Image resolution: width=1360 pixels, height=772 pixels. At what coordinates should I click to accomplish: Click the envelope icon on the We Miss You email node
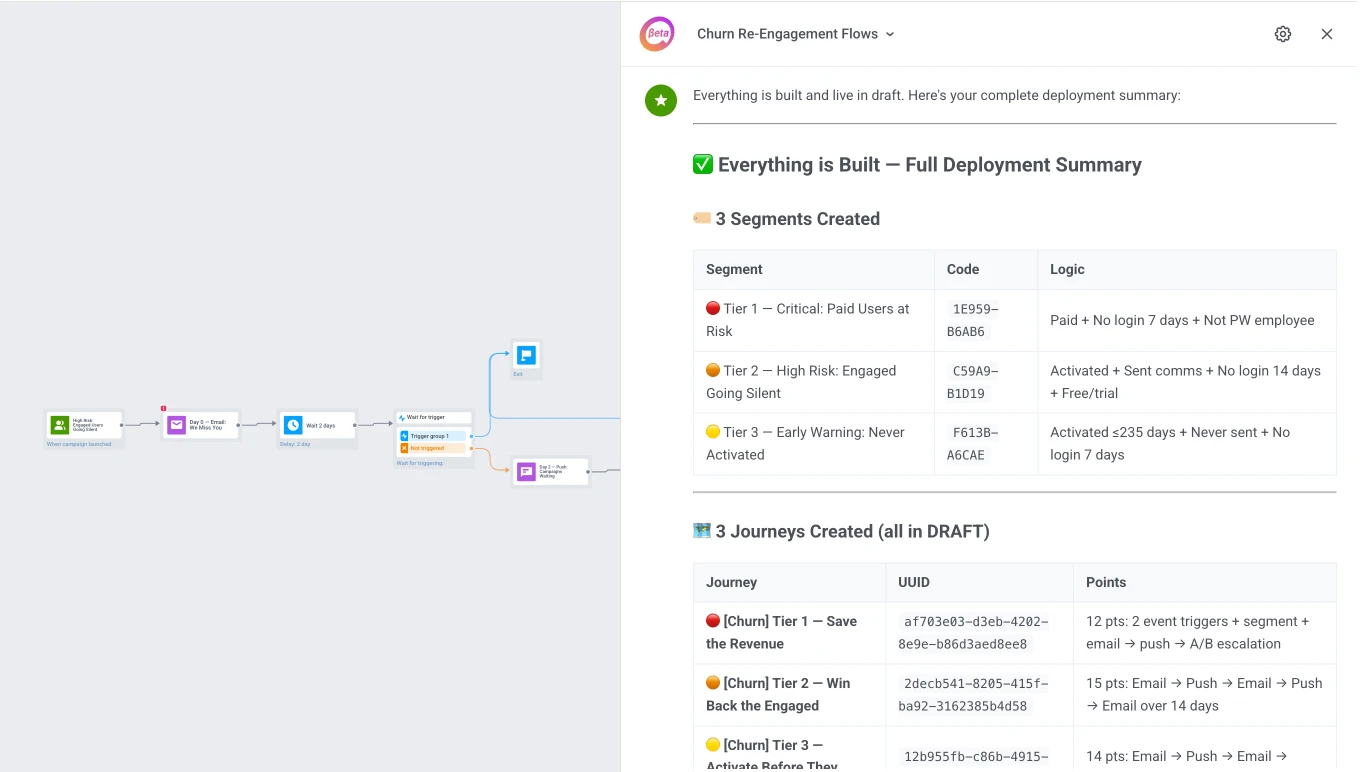point(177,424)
